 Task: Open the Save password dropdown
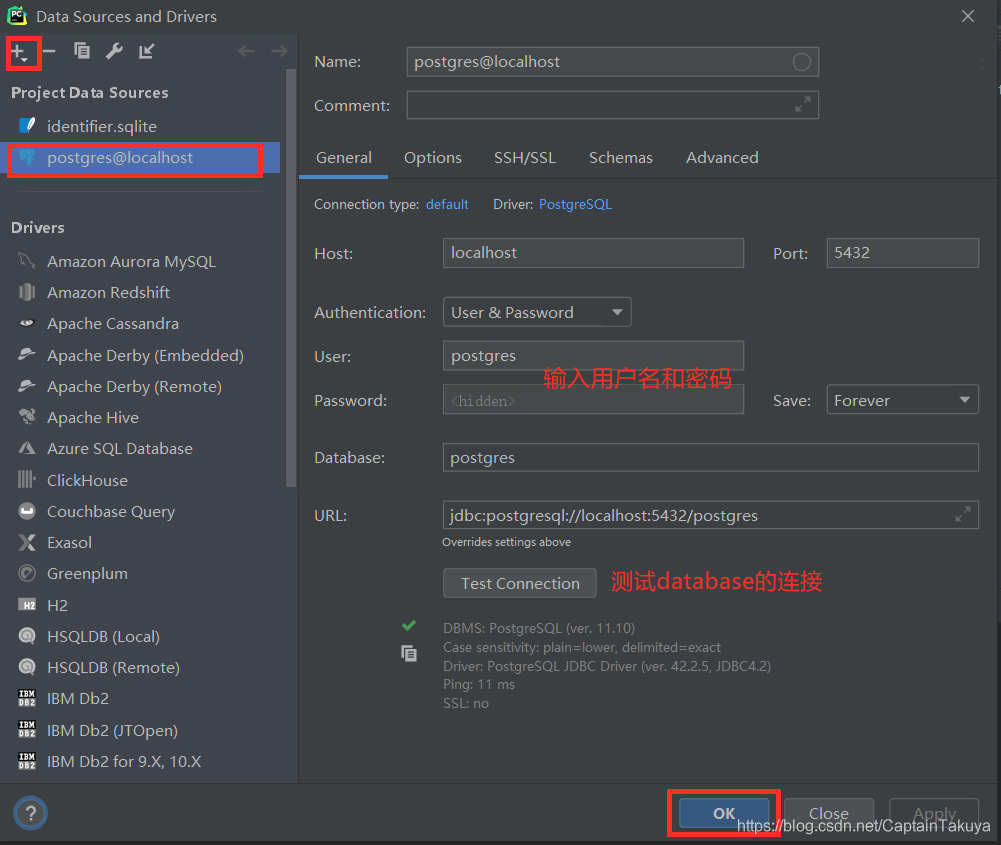click(x=902, y=400)
